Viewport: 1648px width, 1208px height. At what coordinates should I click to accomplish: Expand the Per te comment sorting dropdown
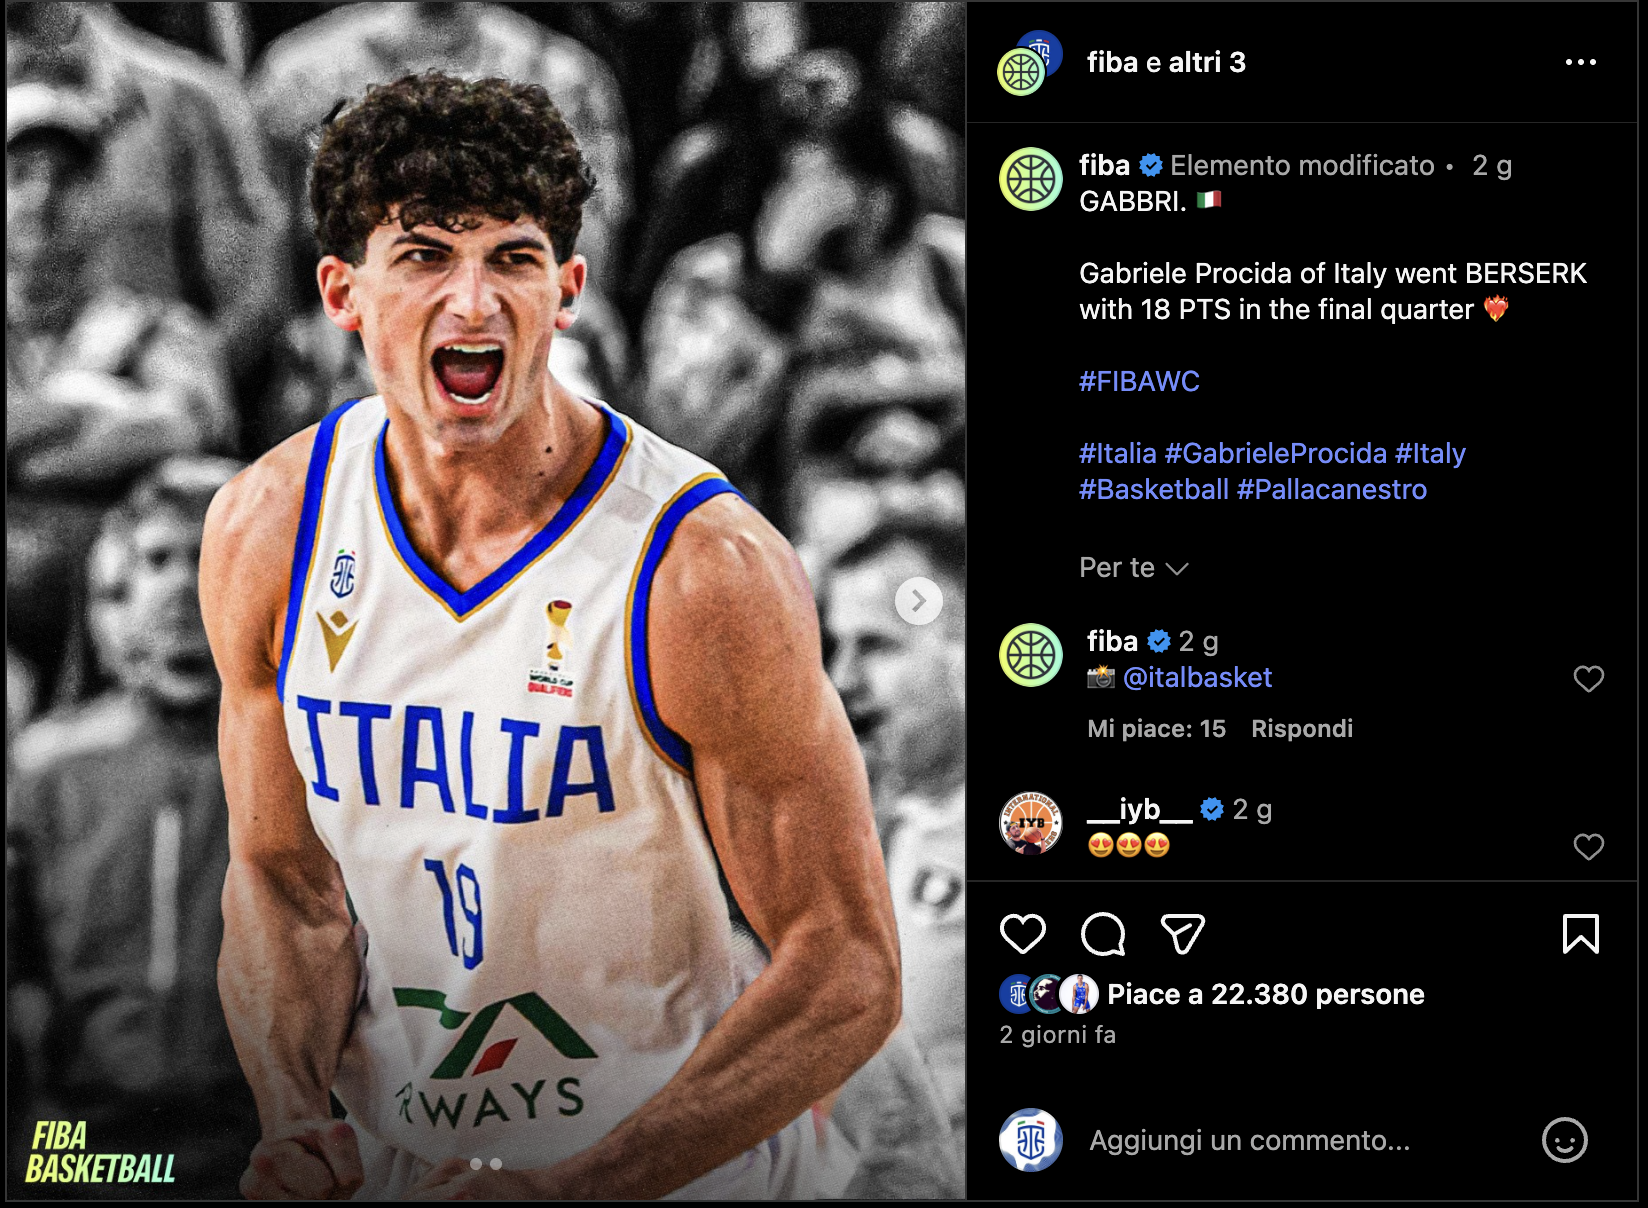(x=1133, y=568)
